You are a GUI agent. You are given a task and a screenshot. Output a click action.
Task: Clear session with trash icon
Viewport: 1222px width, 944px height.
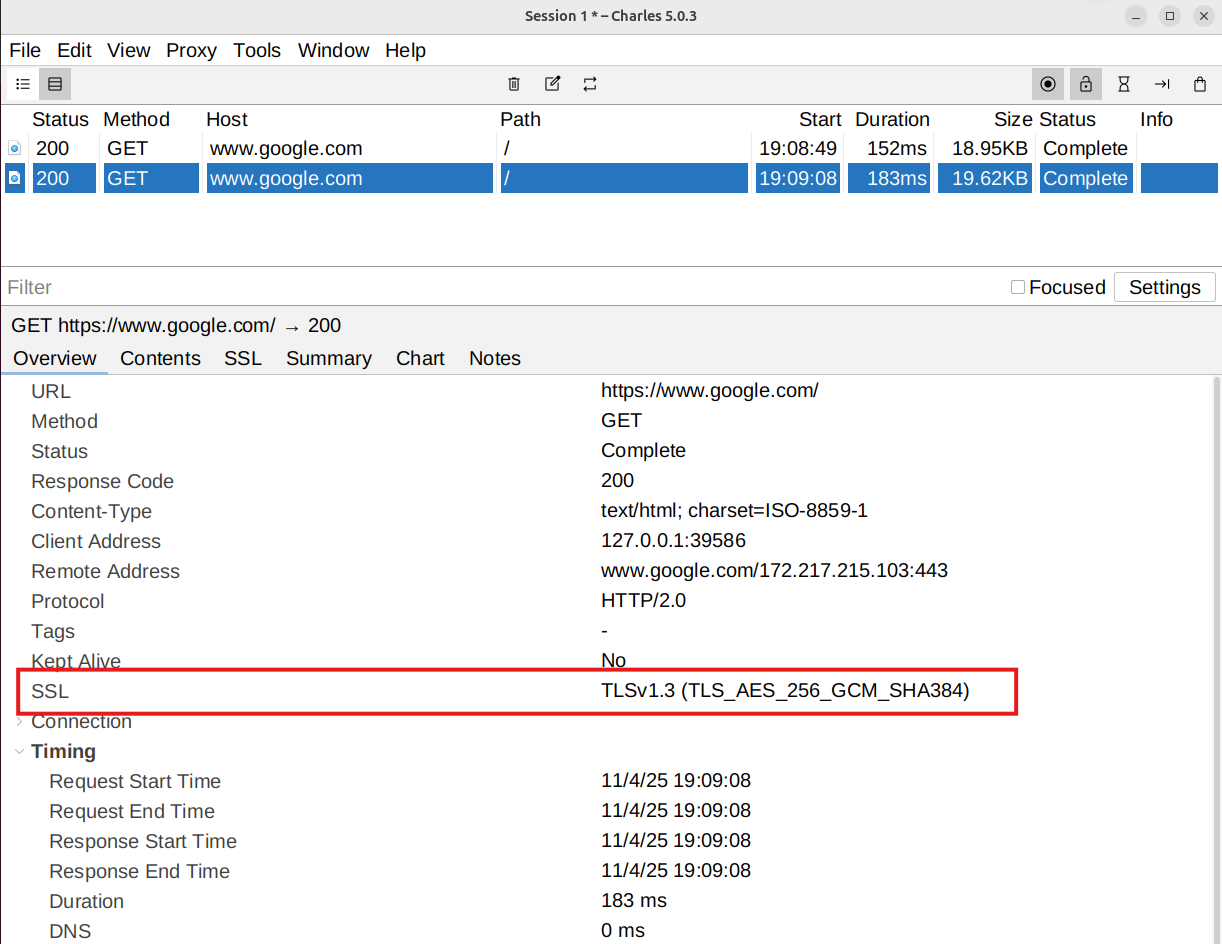click(x=514, y=84)
